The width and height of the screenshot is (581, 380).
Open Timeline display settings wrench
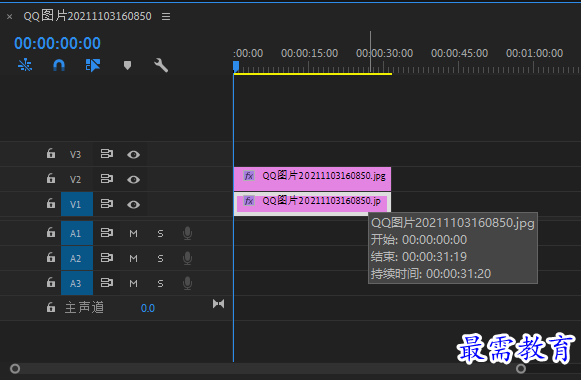coord(161,65)
